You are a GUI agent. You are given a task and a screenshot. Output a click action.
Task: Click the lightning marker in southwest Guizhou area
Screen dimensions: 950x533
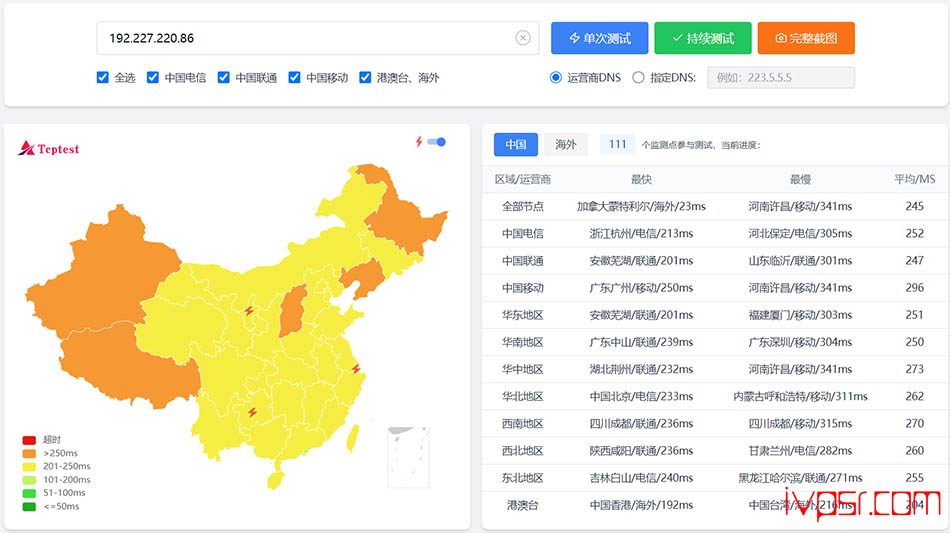coord(253,412)
